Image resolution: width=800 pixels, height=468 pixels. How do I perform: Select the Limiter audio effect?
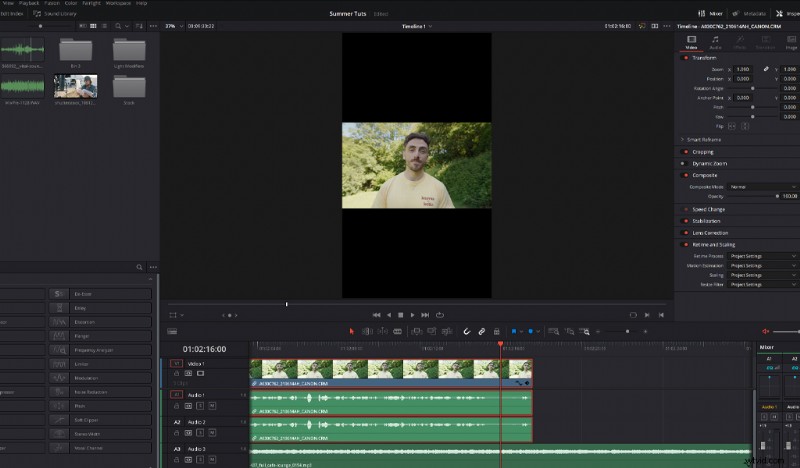(x=101, y=364)
